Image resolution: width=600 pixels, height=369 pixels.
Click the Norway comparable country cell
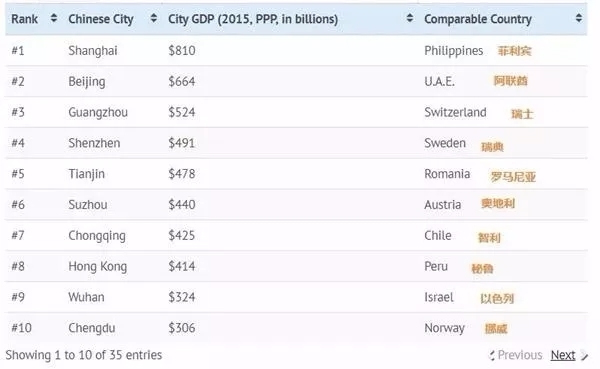[x=444, y=328]
